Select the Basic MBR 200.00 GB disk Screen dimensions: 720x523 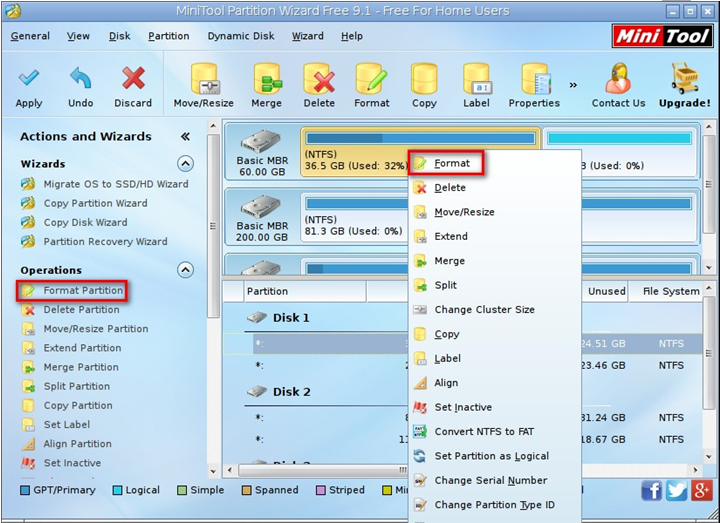click(x=262, y=218)
